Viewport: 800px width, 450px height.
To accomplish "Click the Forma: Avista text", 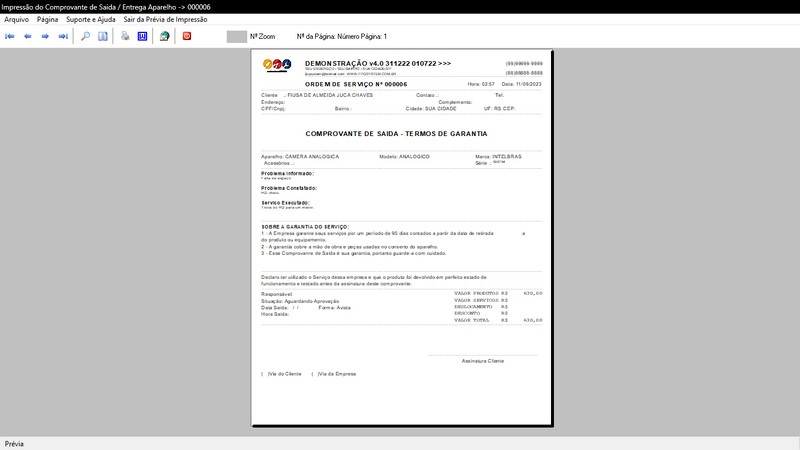I will coord(334,308).
